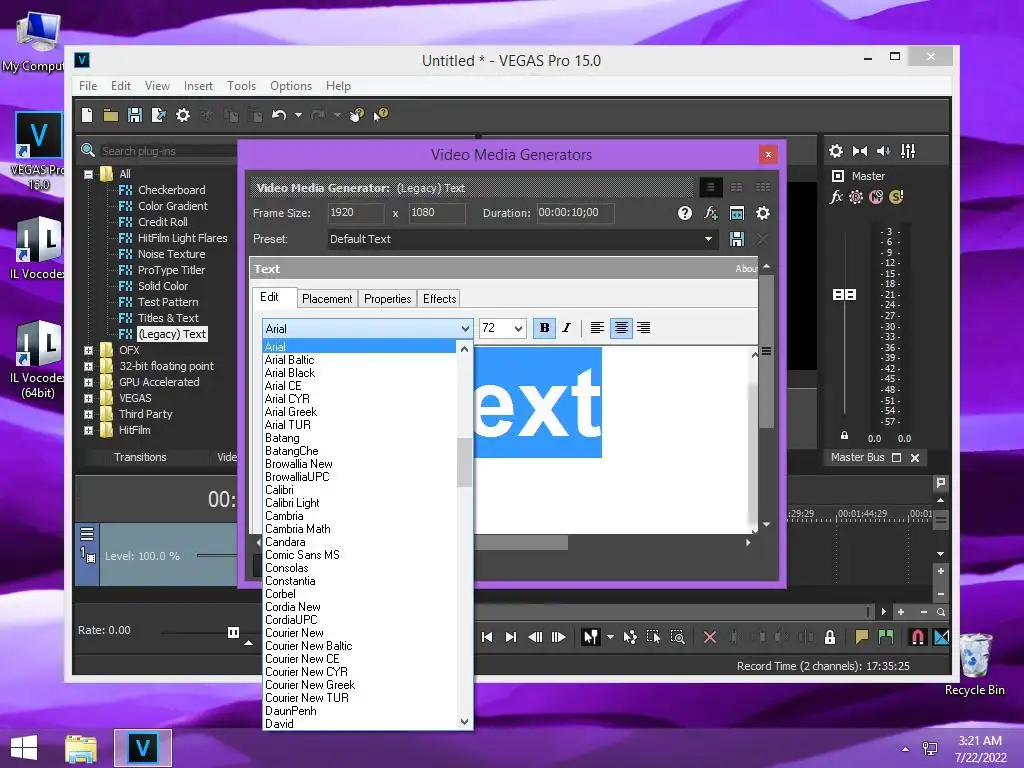The height and width of the screenshot is (768, 1024).
Task: Click the plug-in chain fx icon in generator
Action: tap(711, 213)
